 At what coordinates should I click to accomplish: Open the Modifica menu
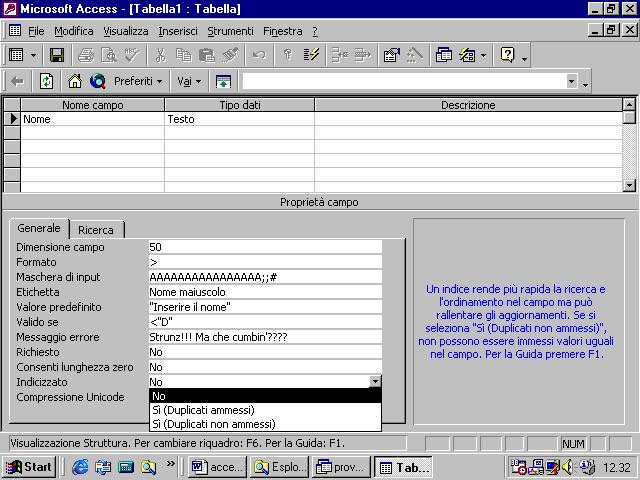[73, 31]
